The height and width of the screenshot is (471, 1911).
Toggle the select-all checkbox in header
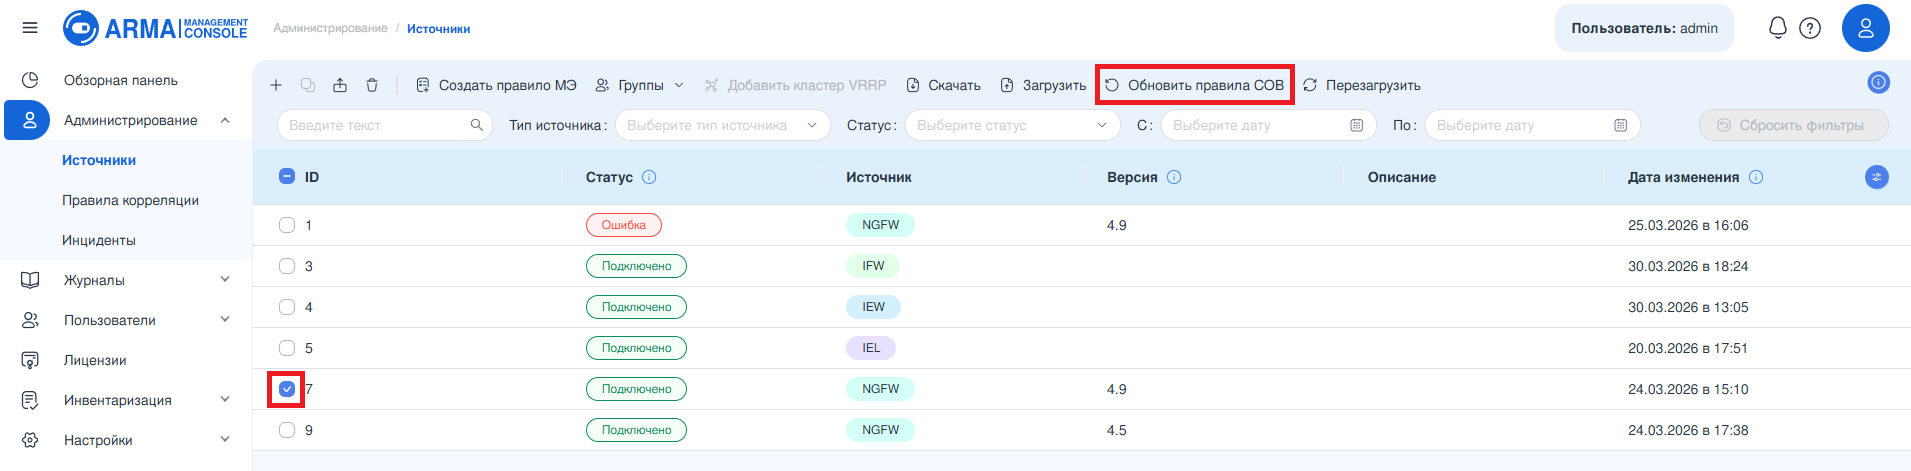coord(287,176)
